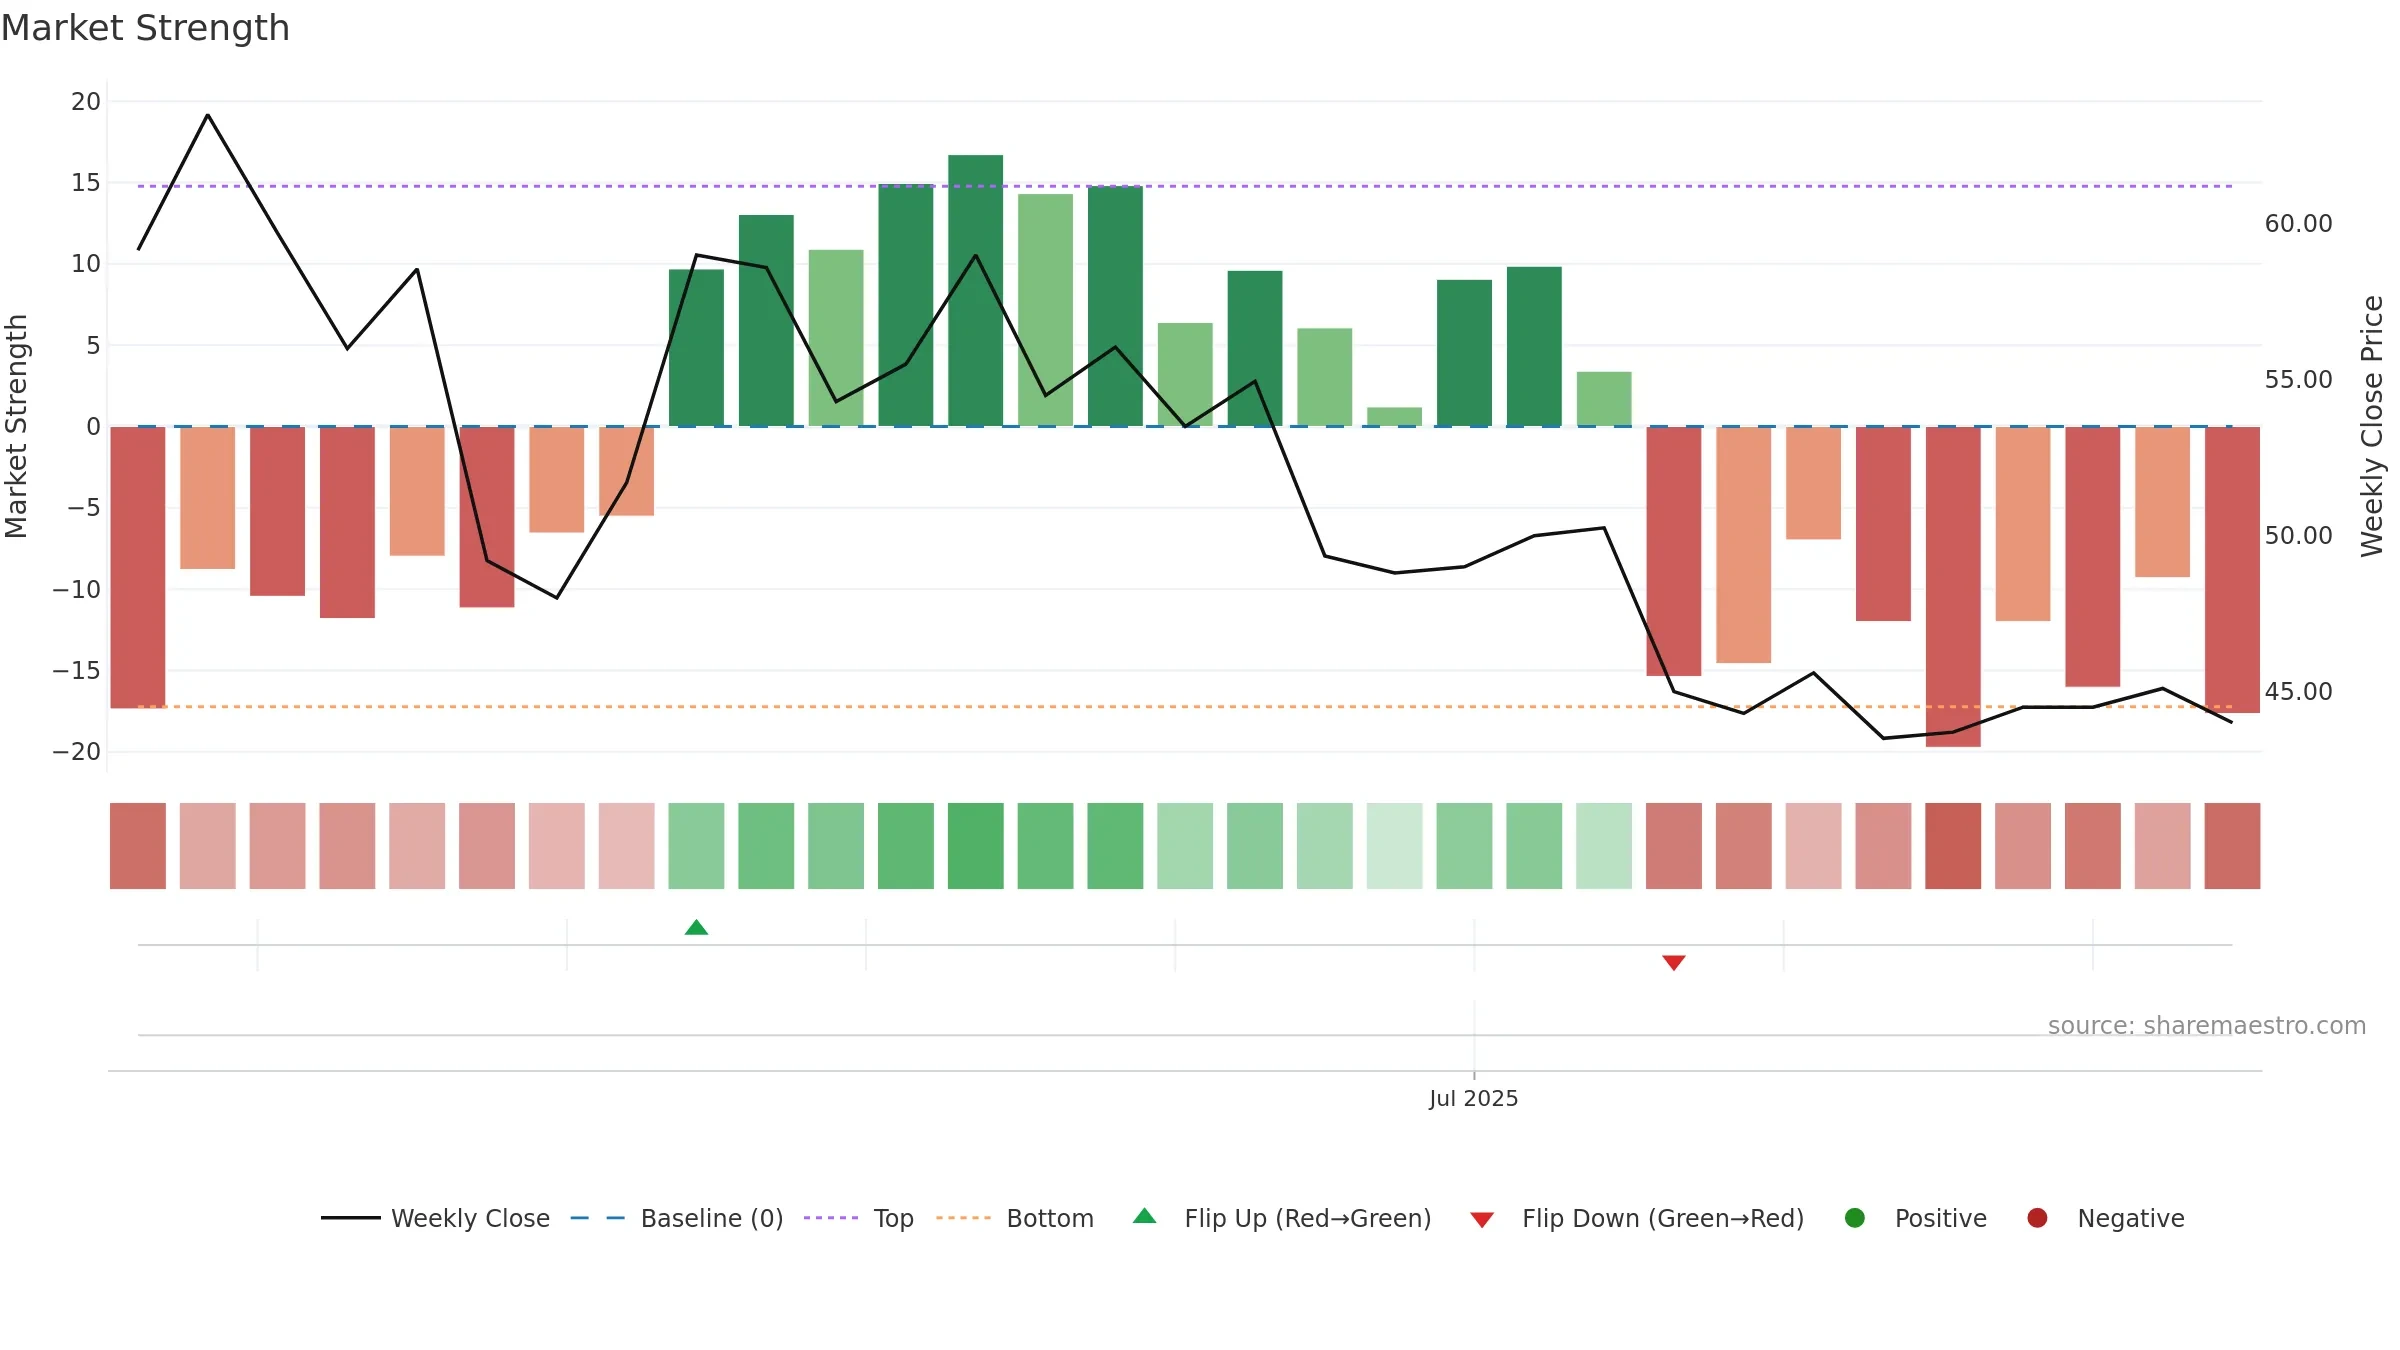Click the 45.00 price axis label
The width and height of the screenshot is (2400, 1350).
point(2298,692)
